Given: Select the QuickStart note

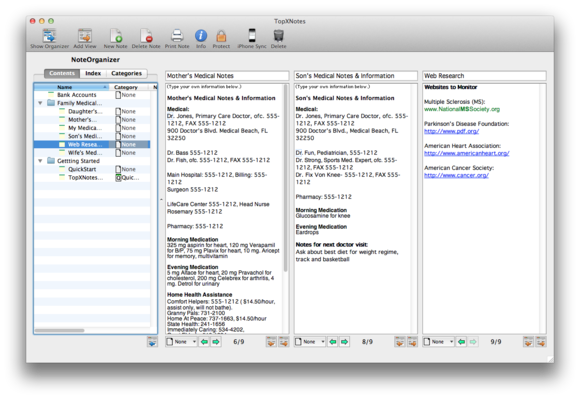Looking at the screenshot, I should point(82,169).
